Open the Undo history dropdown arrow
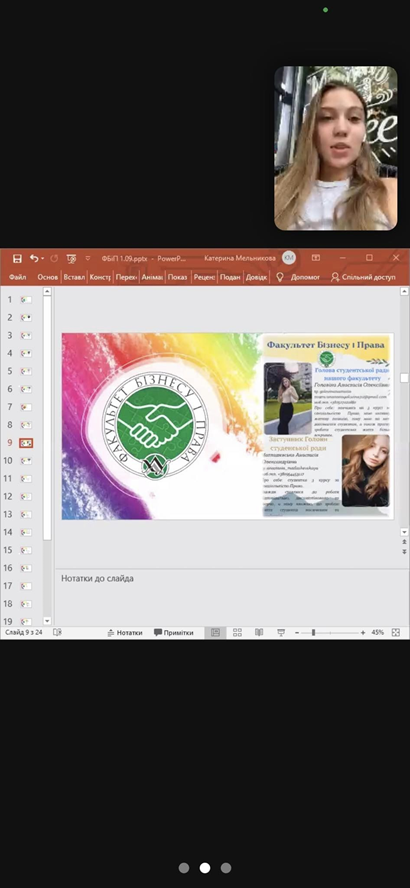Image resolution: width=410 pixels, height=888 pixels. click(x=42, y=259)
